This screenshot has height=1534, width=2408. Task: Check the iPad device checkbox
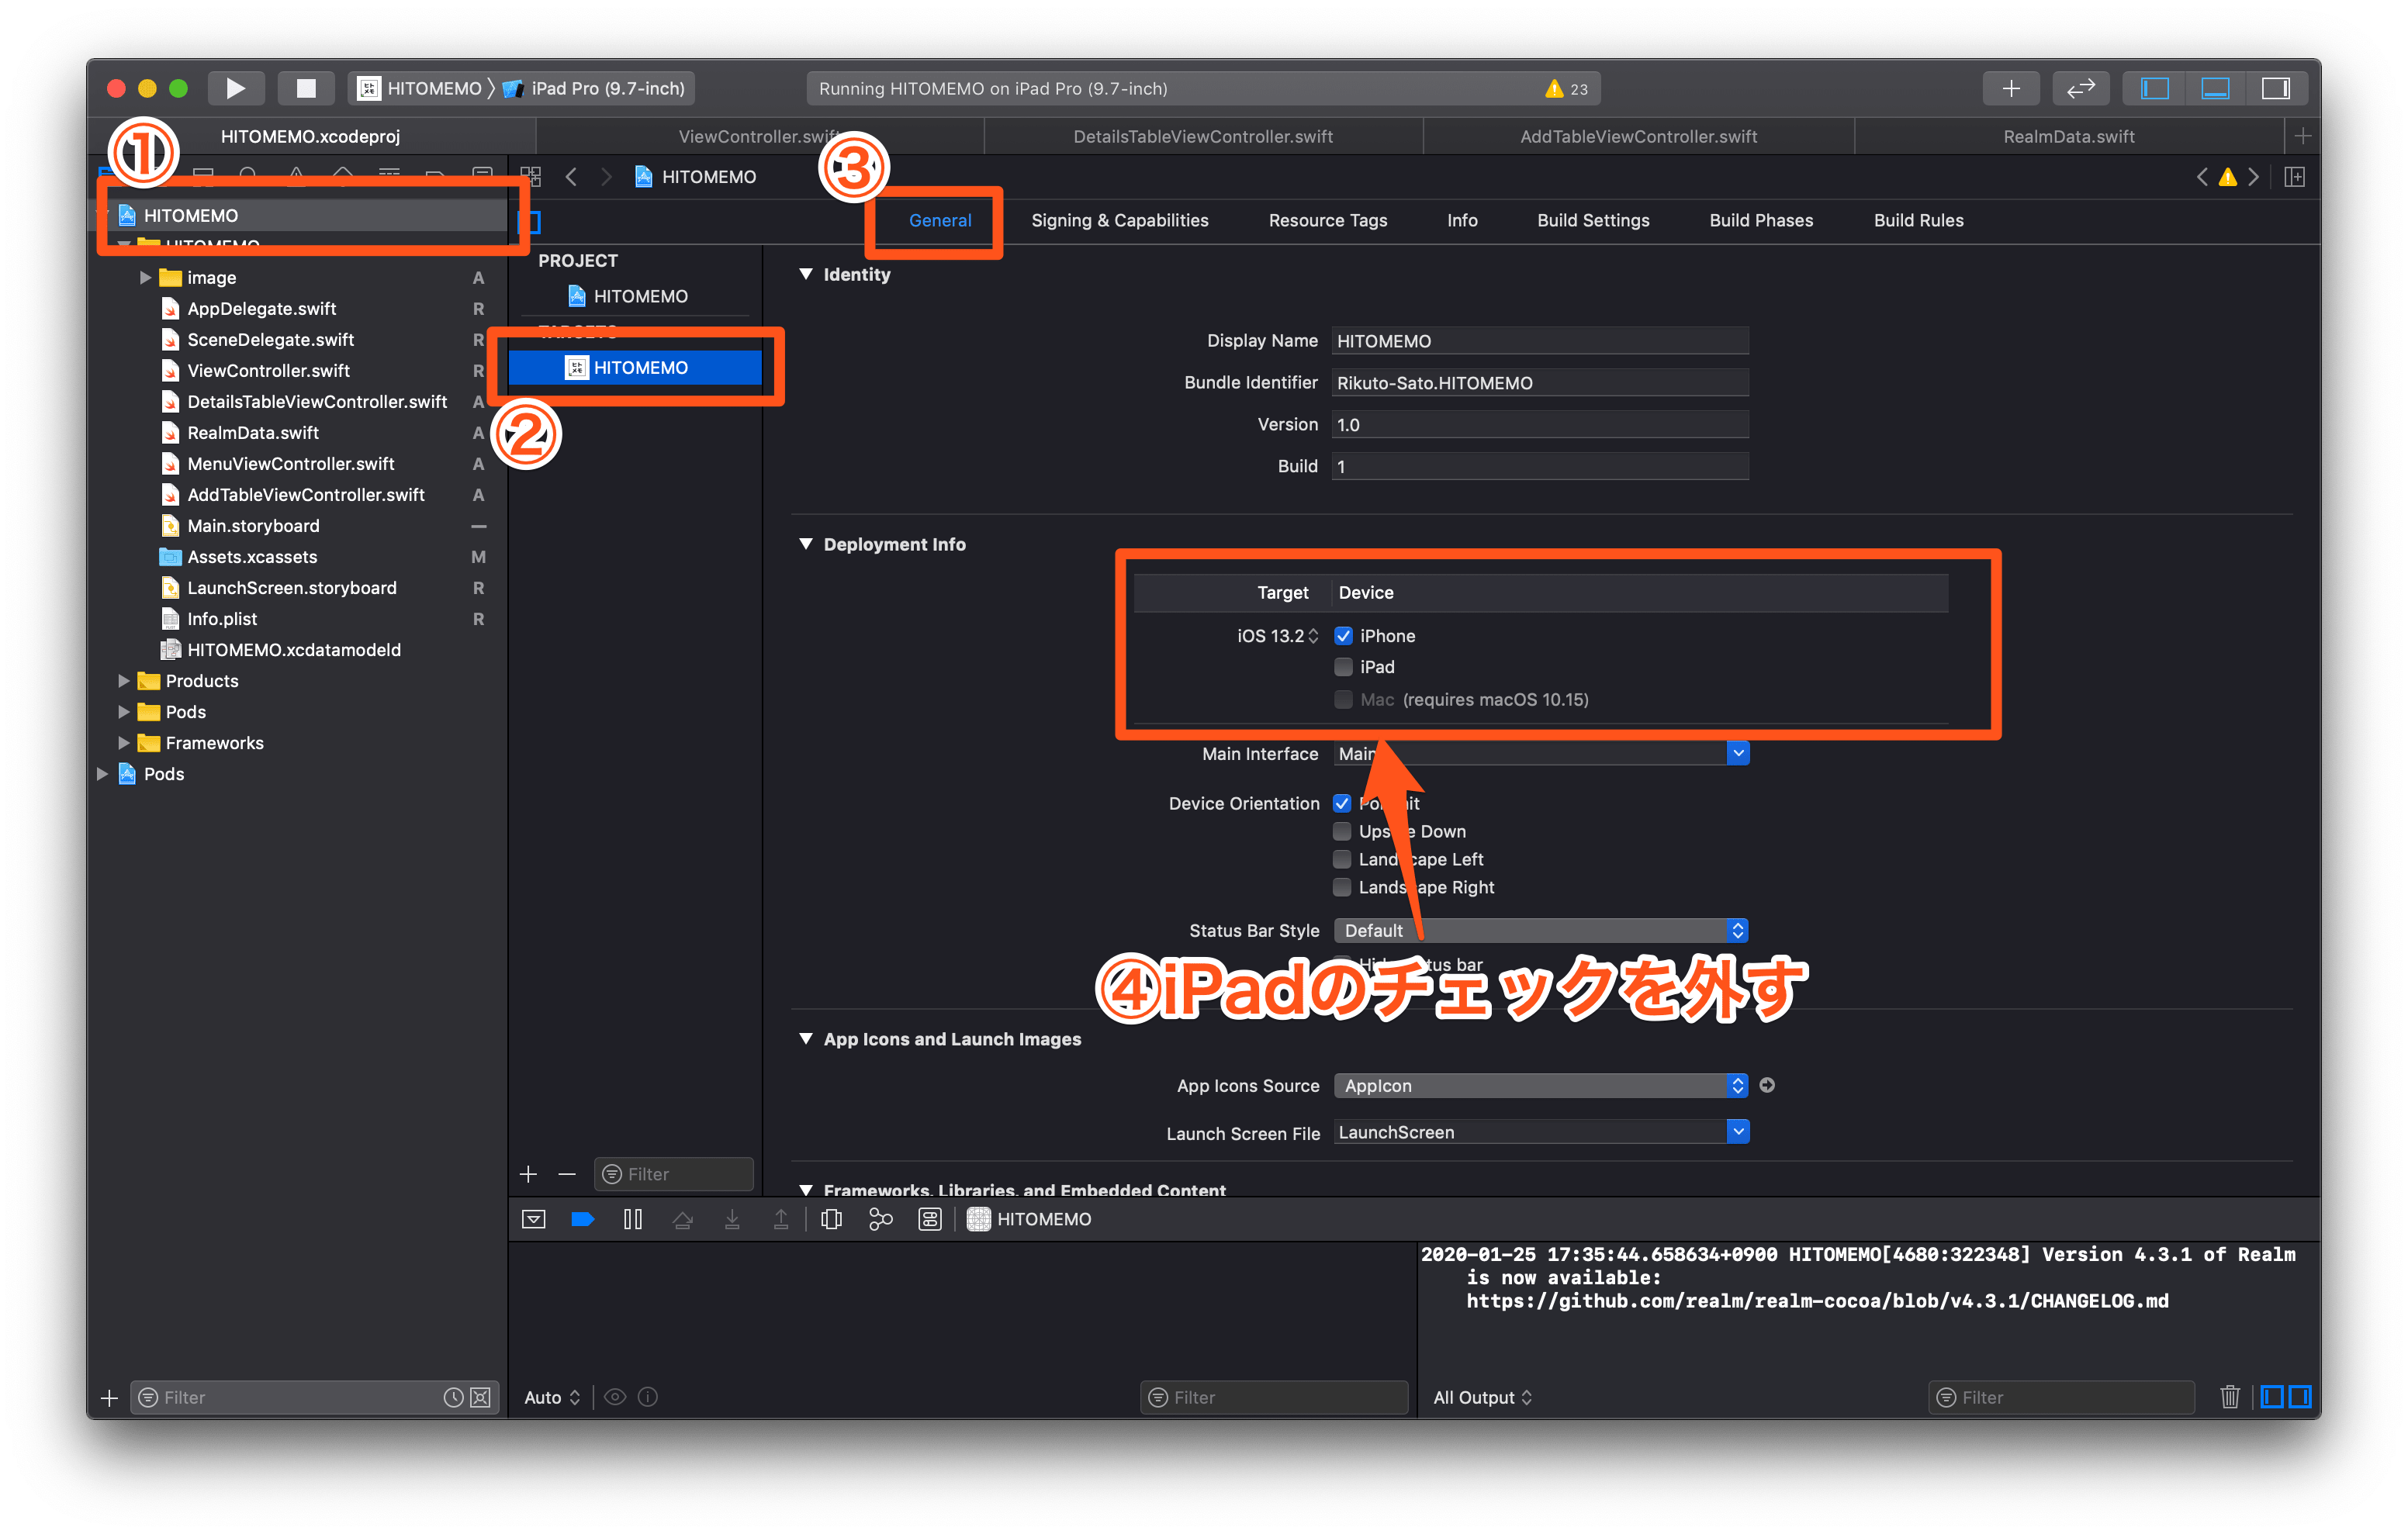point(1343,667)
